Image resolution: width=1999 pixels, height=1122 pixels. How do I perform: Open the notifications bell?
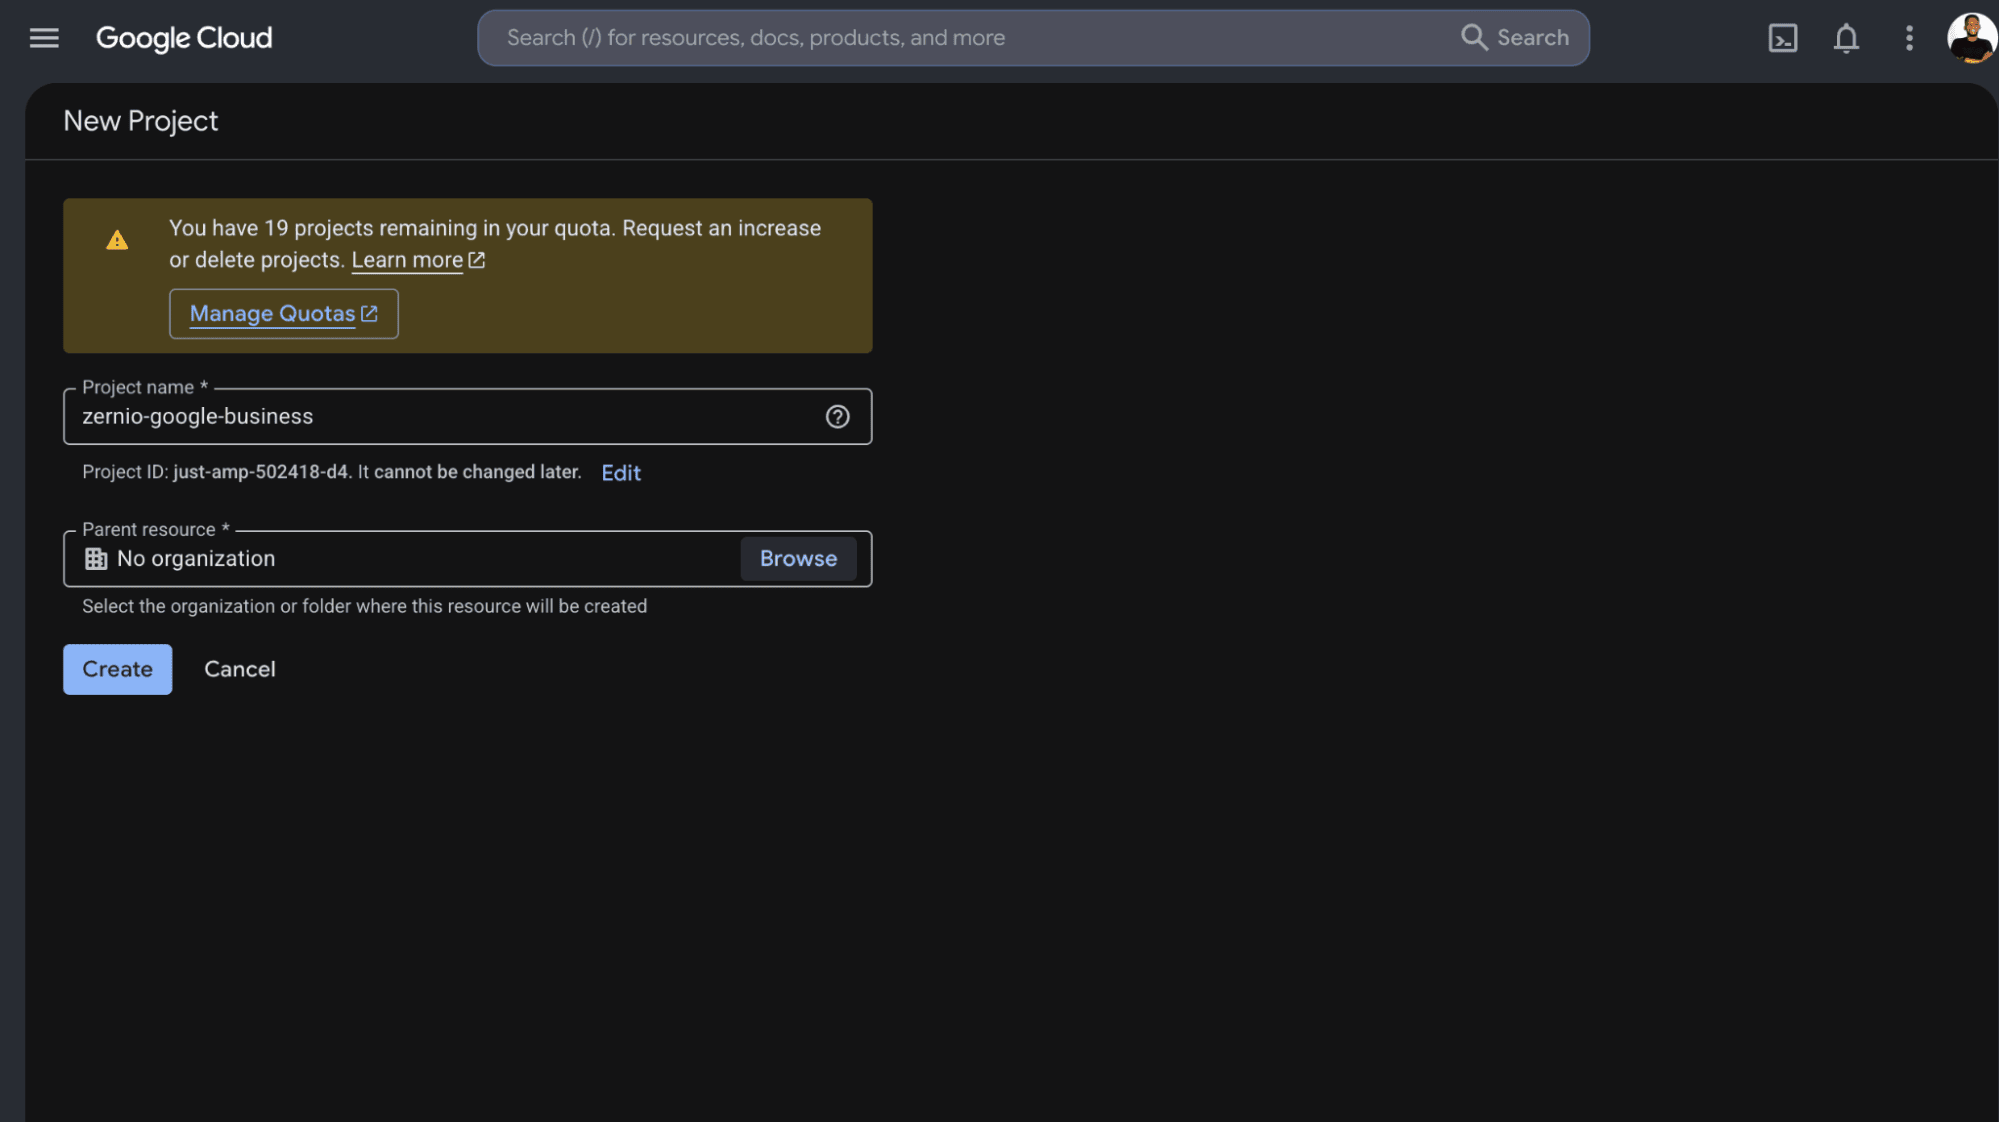pos(1846,38)
